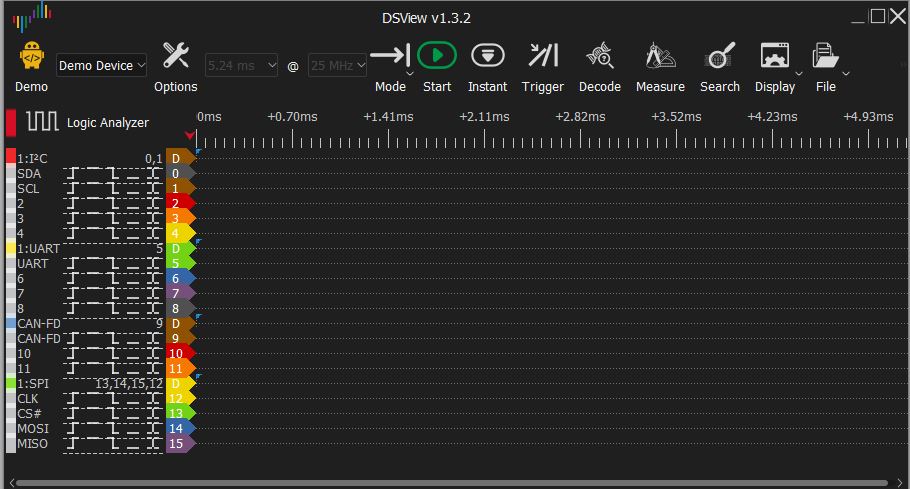Click the Instant capture icon
Image resolution: width=910 pixels, height=489 pixels.
tap(487, 56)
